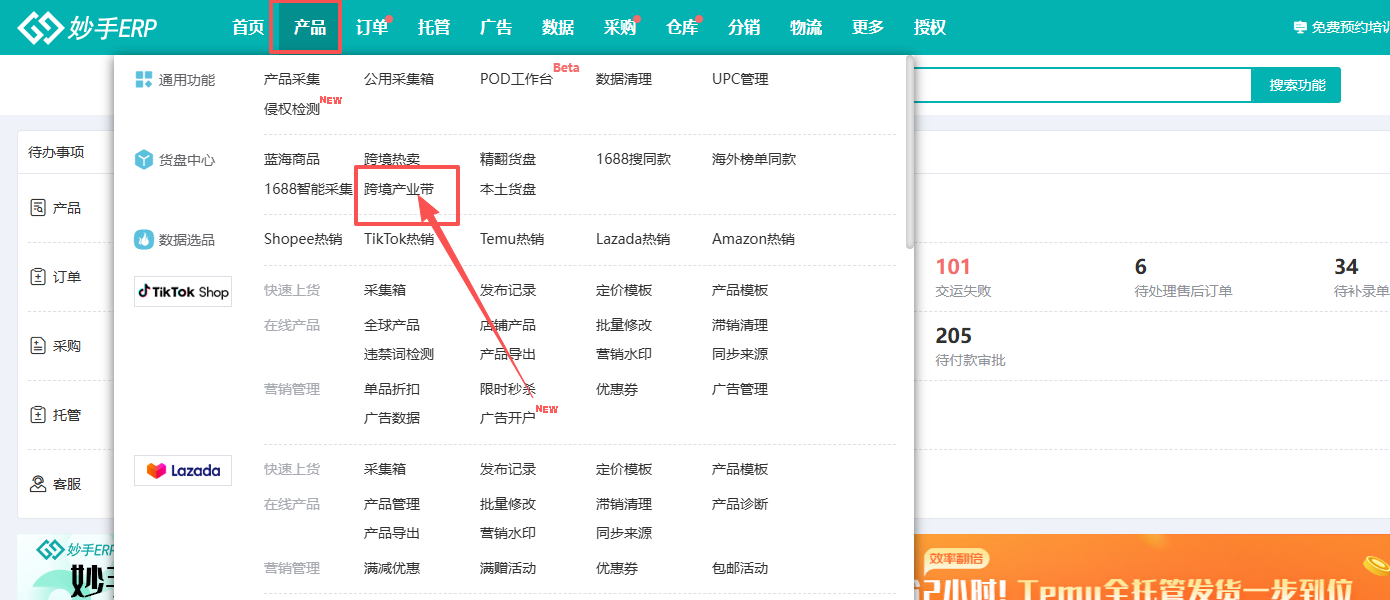The width and height of the screenshot is (1390, 600).
Task: Click the 采购 sidebar icon
Action: pos(38,346)
